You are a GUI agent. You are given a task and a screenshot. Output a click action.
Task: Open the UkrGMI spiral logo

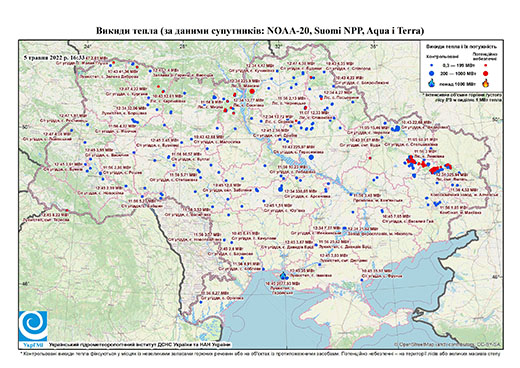tap(33, 326)
